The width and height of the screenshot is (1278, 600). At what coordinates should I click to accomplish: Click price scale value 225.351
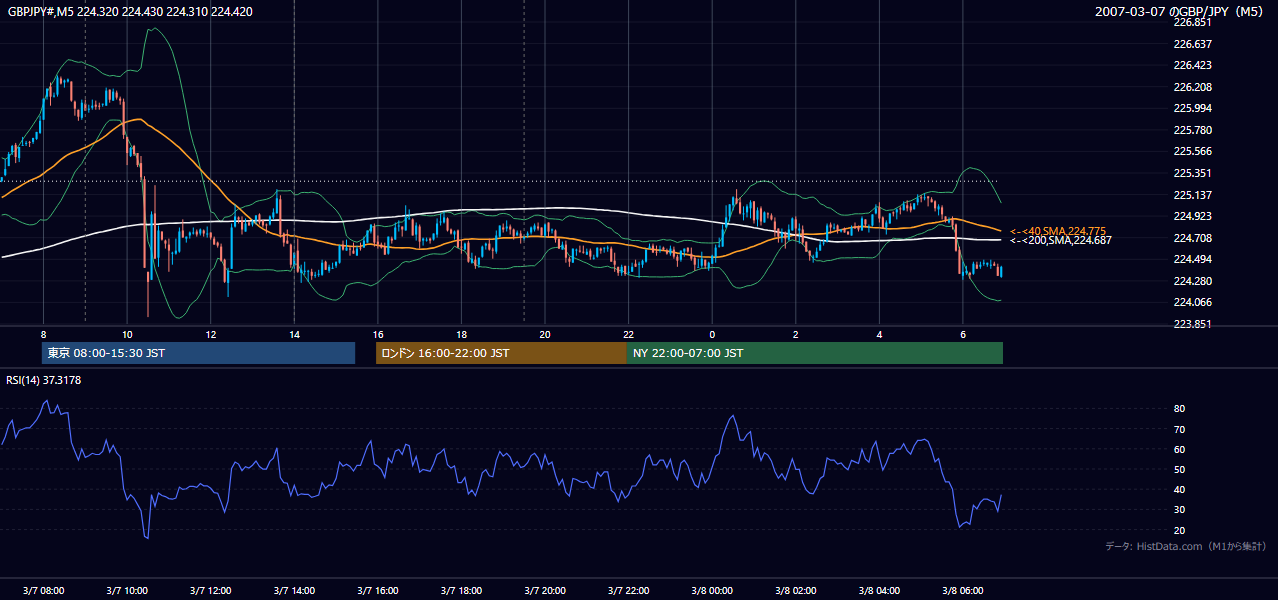pyautogui.click(x=1192, y=173)
